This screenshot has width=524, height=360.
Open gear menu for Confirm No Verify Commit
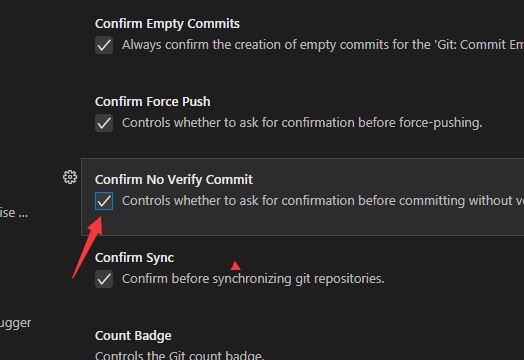[70, 177]
